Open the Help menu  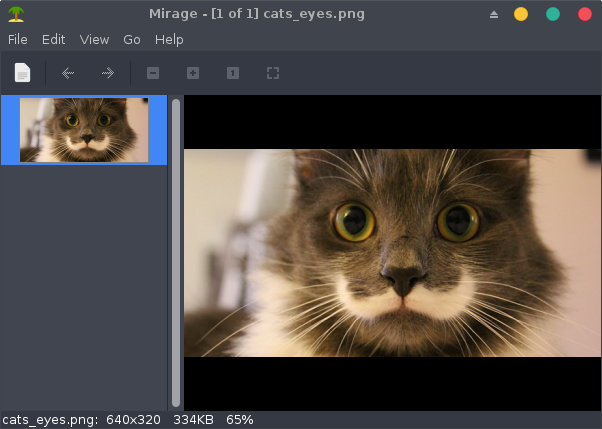point(169,40)
